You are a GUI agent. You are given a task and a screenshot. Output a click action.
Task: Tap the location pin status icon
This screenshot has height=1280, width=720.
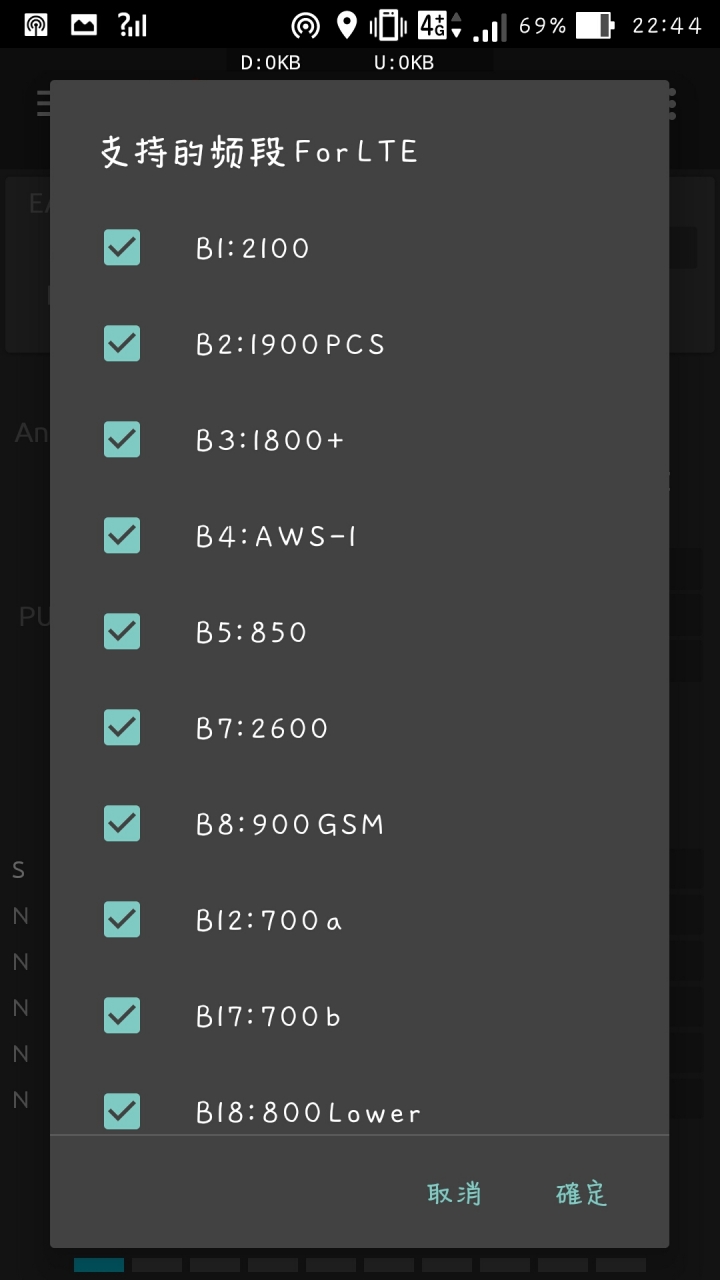tap(346, 25)
